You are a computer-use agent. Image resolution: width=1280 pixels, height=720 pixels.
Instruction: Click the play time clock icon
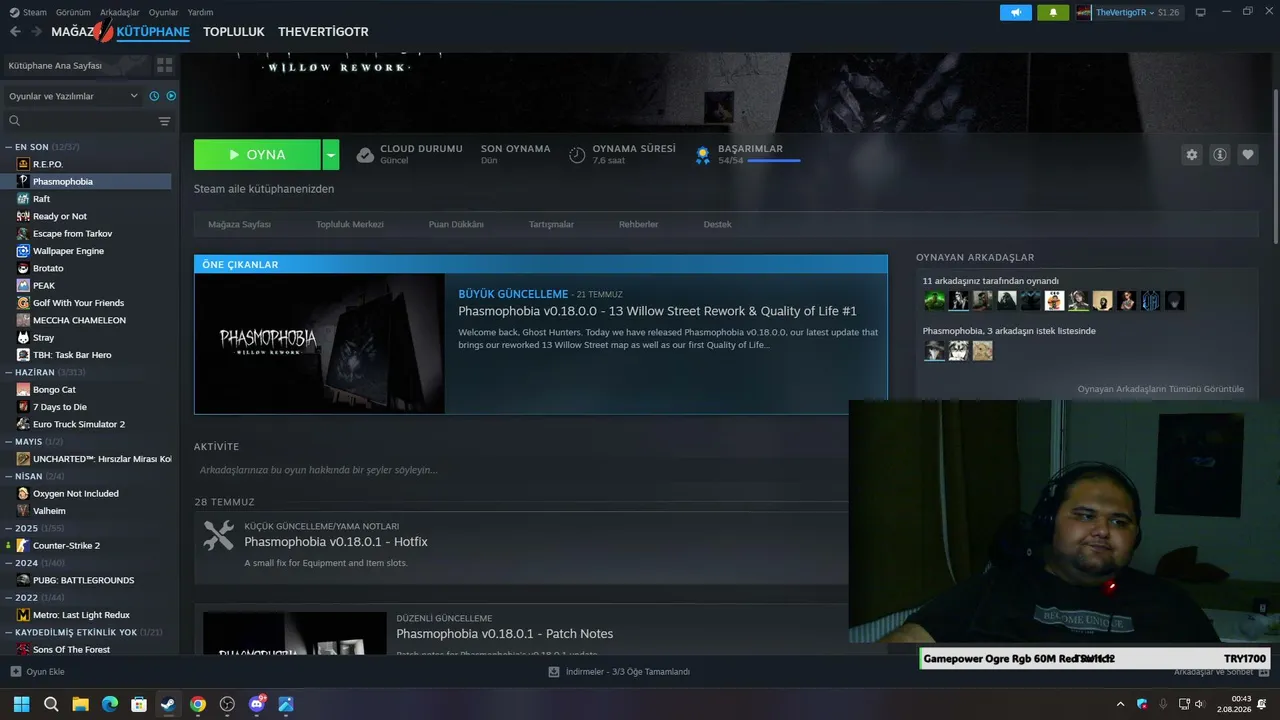click(x=577, y=155)
